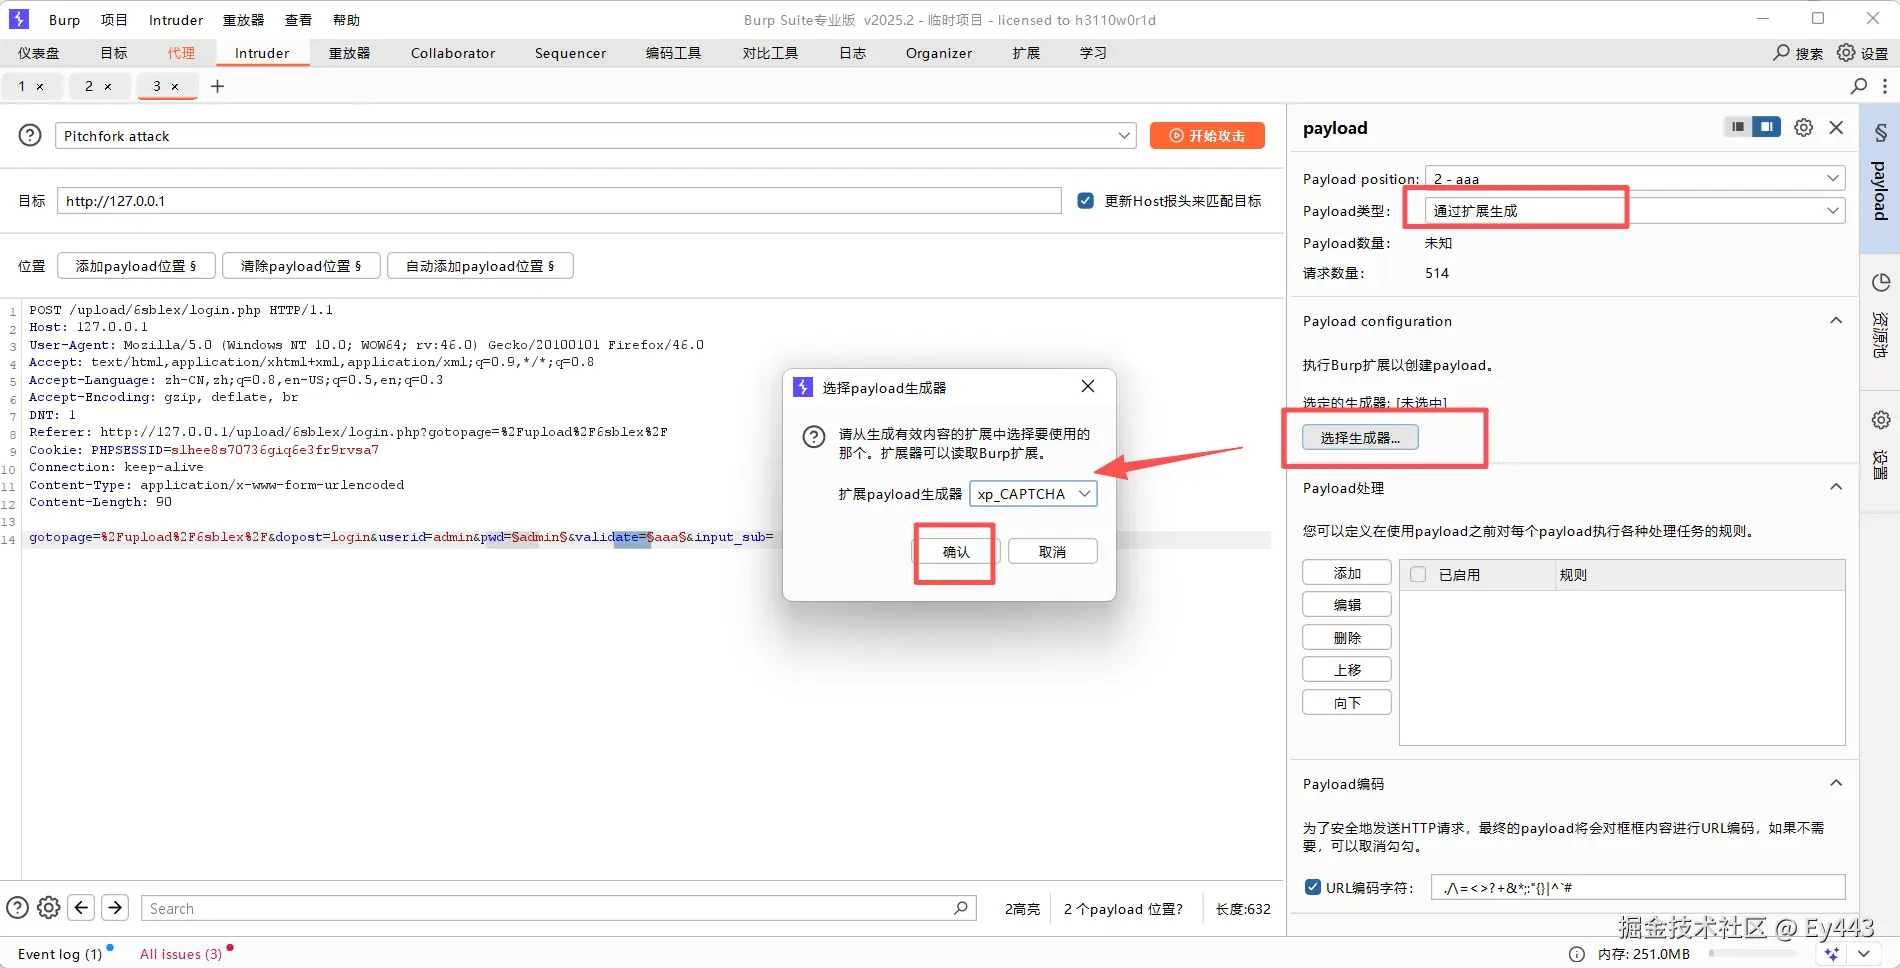The height and width of the screenshot is (968, 1900).
Task: Open payload panel gear settings
Action: (1804, 127)
